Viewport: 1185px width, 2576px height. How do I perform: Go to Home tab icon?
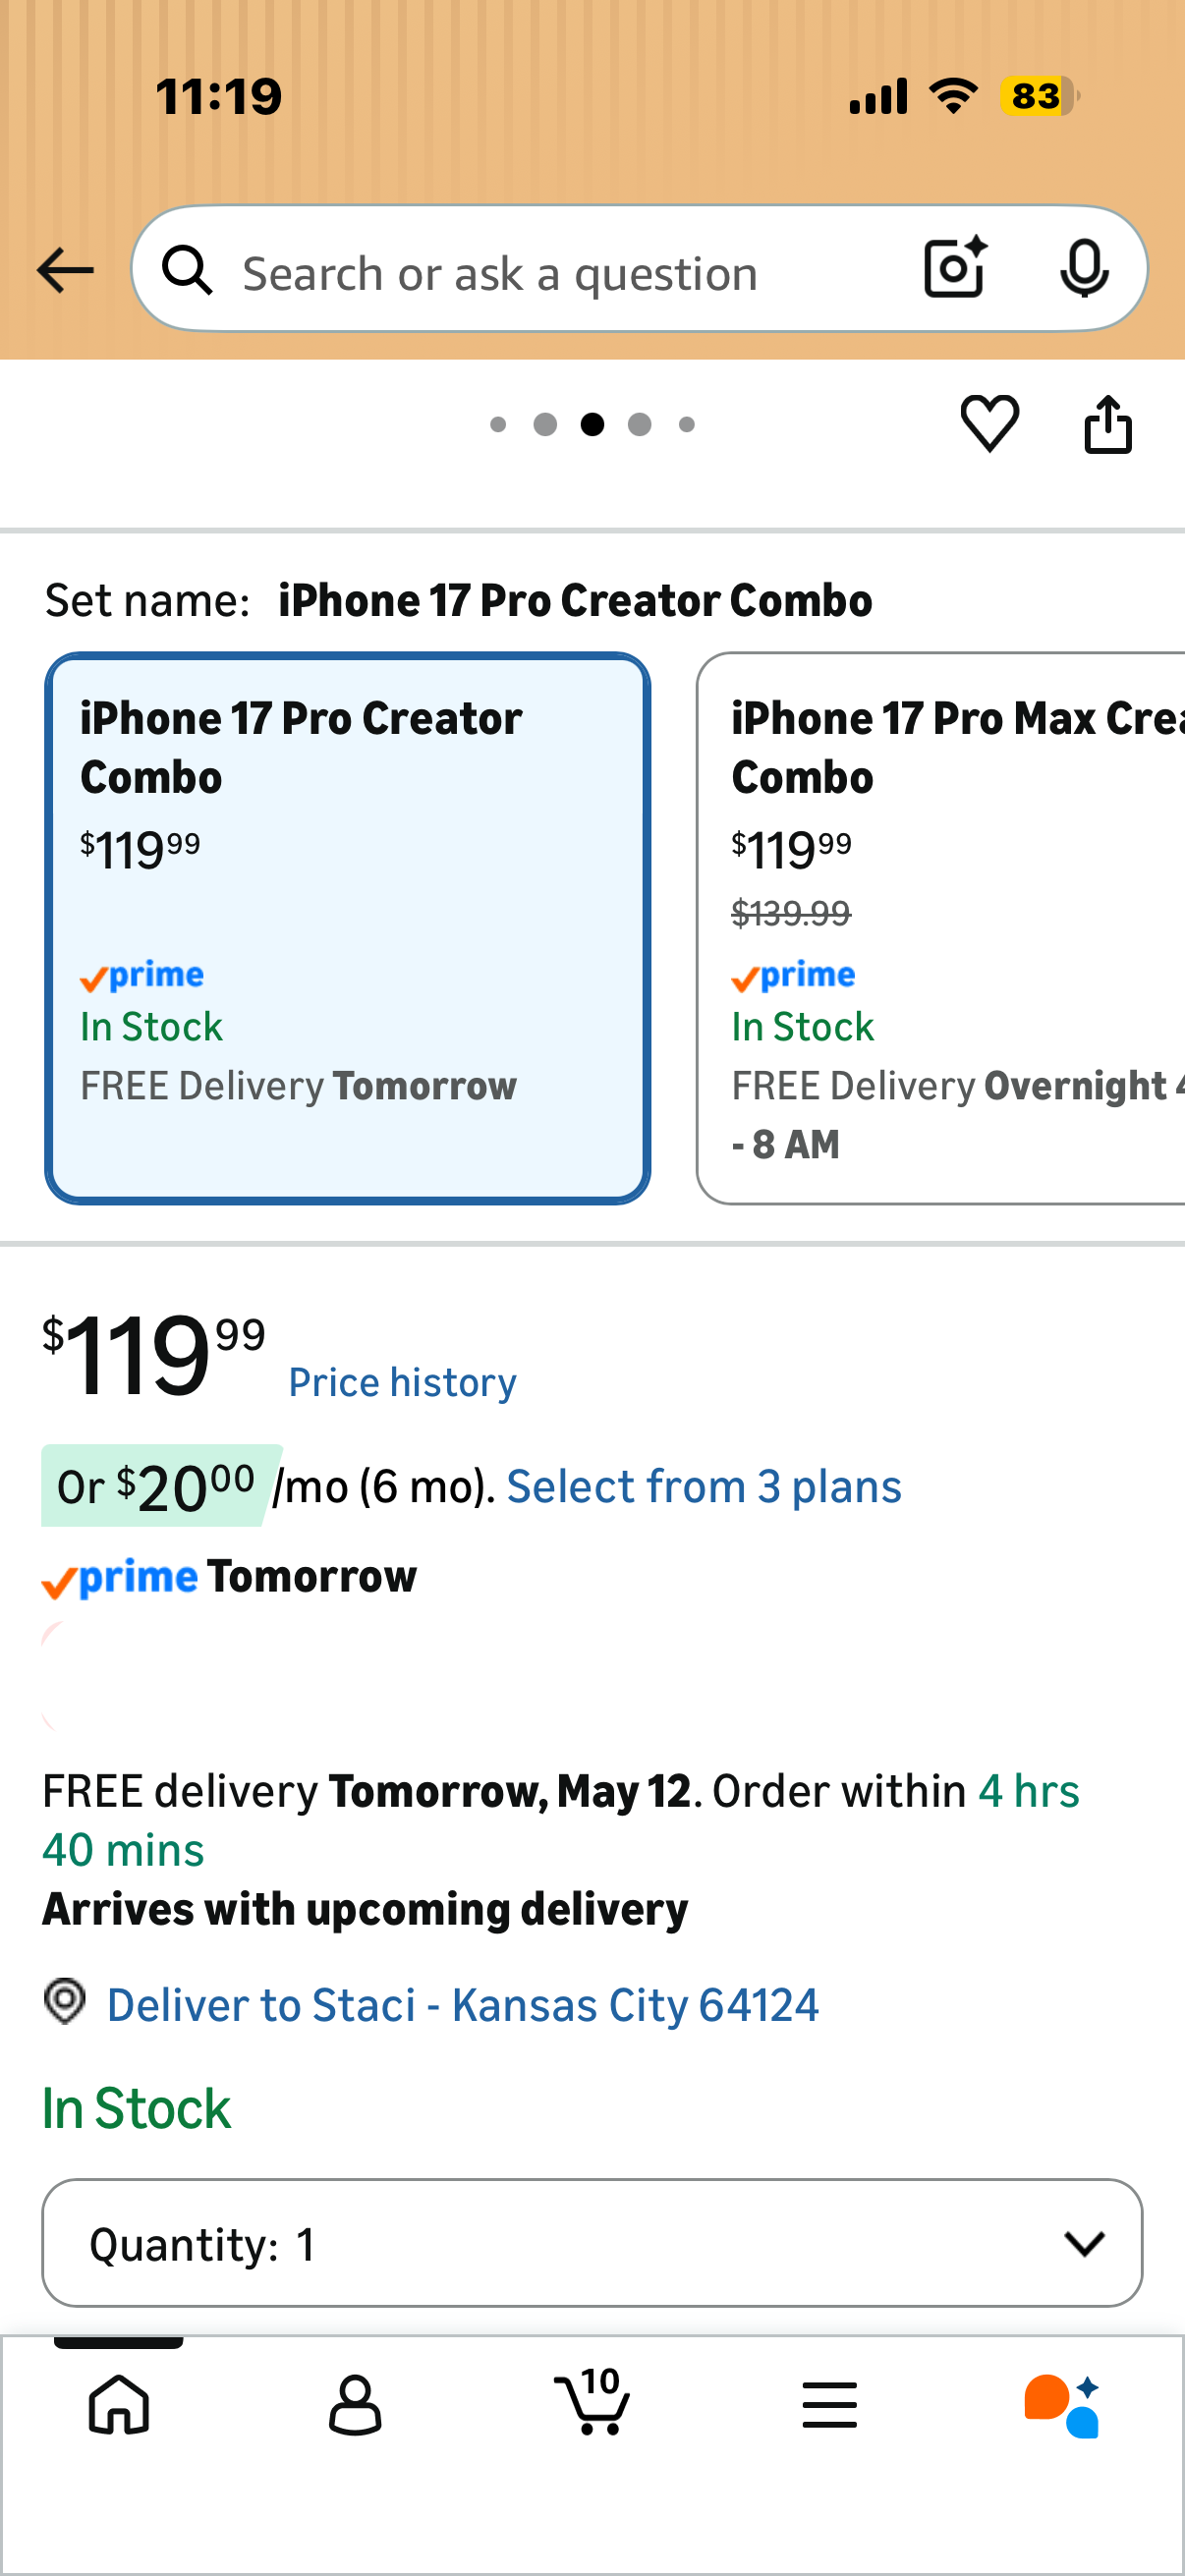(x=119, y=2404)
